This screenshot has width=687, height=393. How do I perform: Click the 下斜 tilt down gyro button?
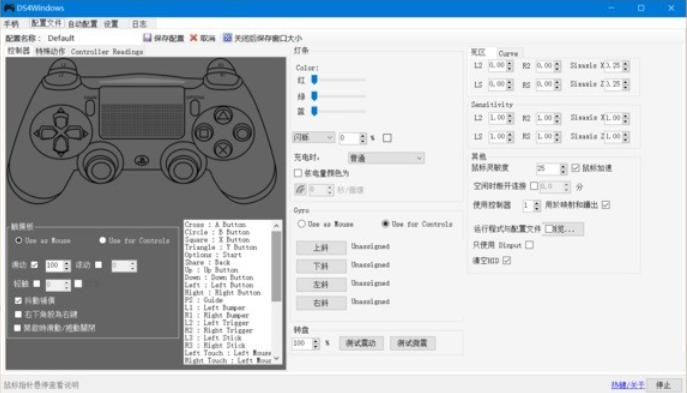[x=321, y=266]
